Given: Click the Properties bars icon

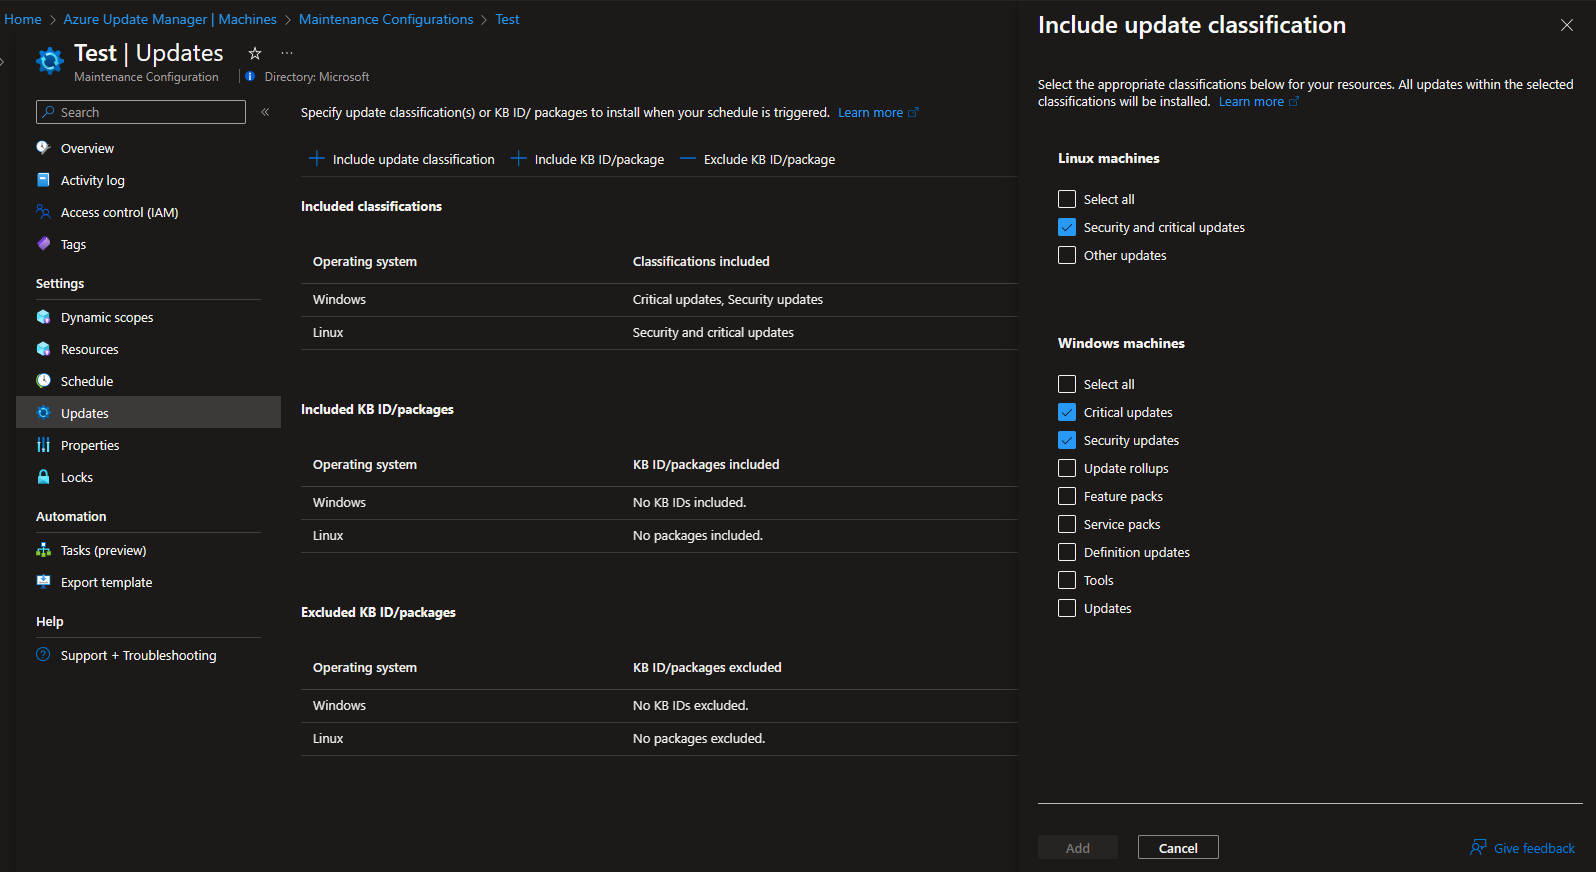Looking at the screenshot, I should click(43, 445).
